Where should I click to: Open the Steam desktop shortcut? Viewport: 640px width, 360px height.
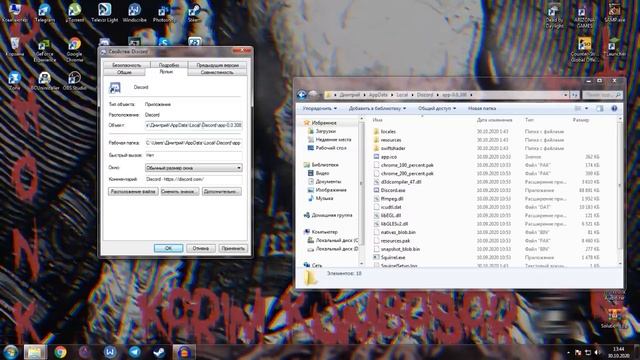click(x=194, y=13)
